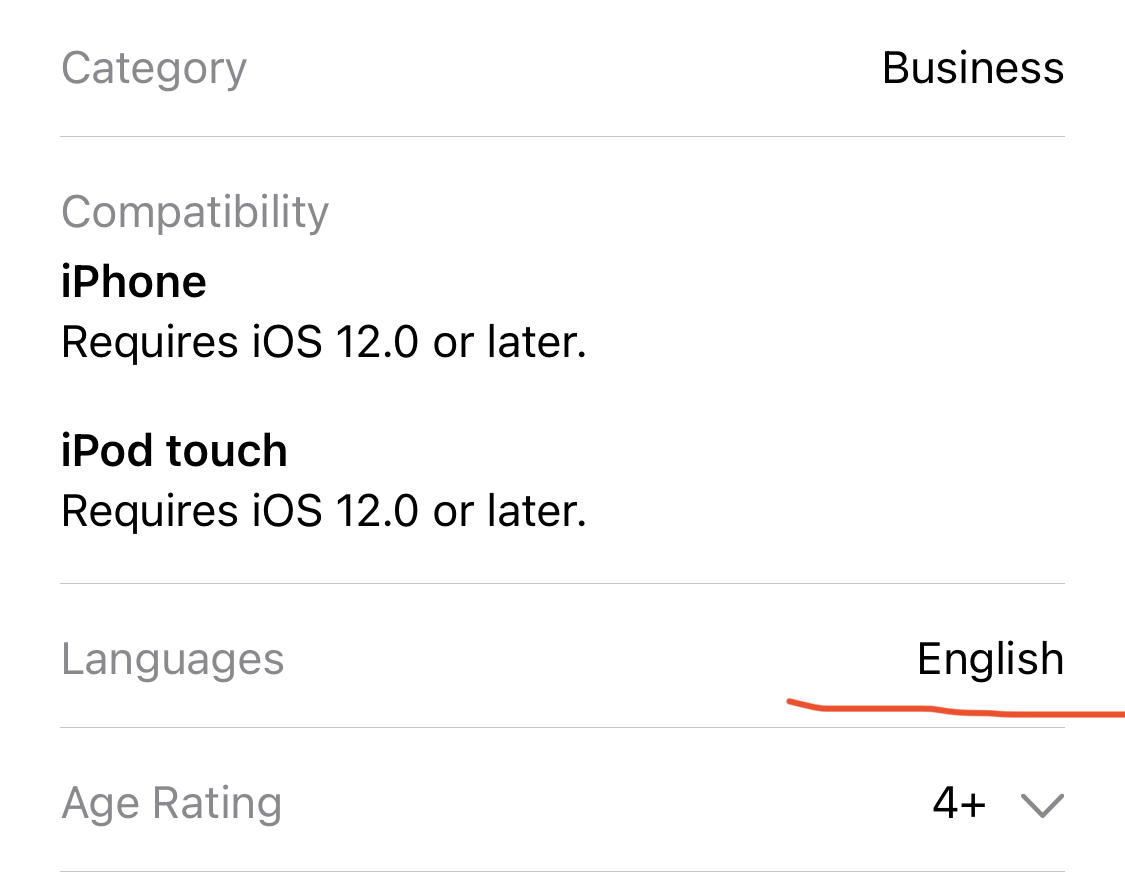Select the Age Rating label

pos(171,804)
